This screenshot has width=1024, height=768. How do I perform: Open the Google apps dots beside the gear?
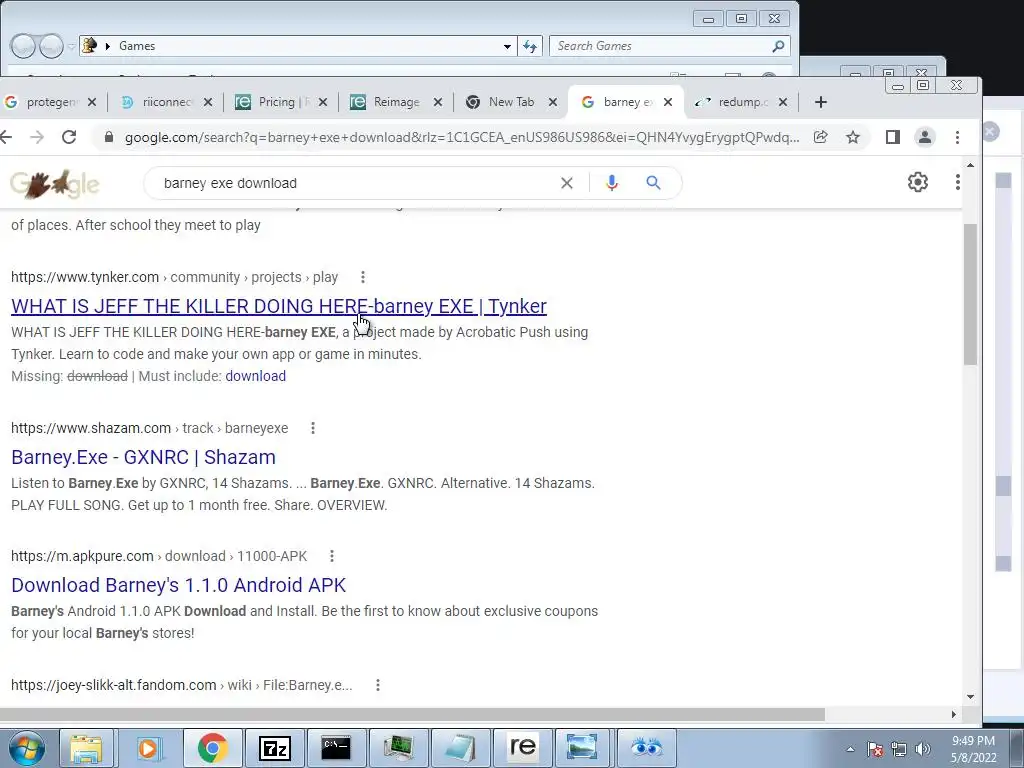pos(957,182)
